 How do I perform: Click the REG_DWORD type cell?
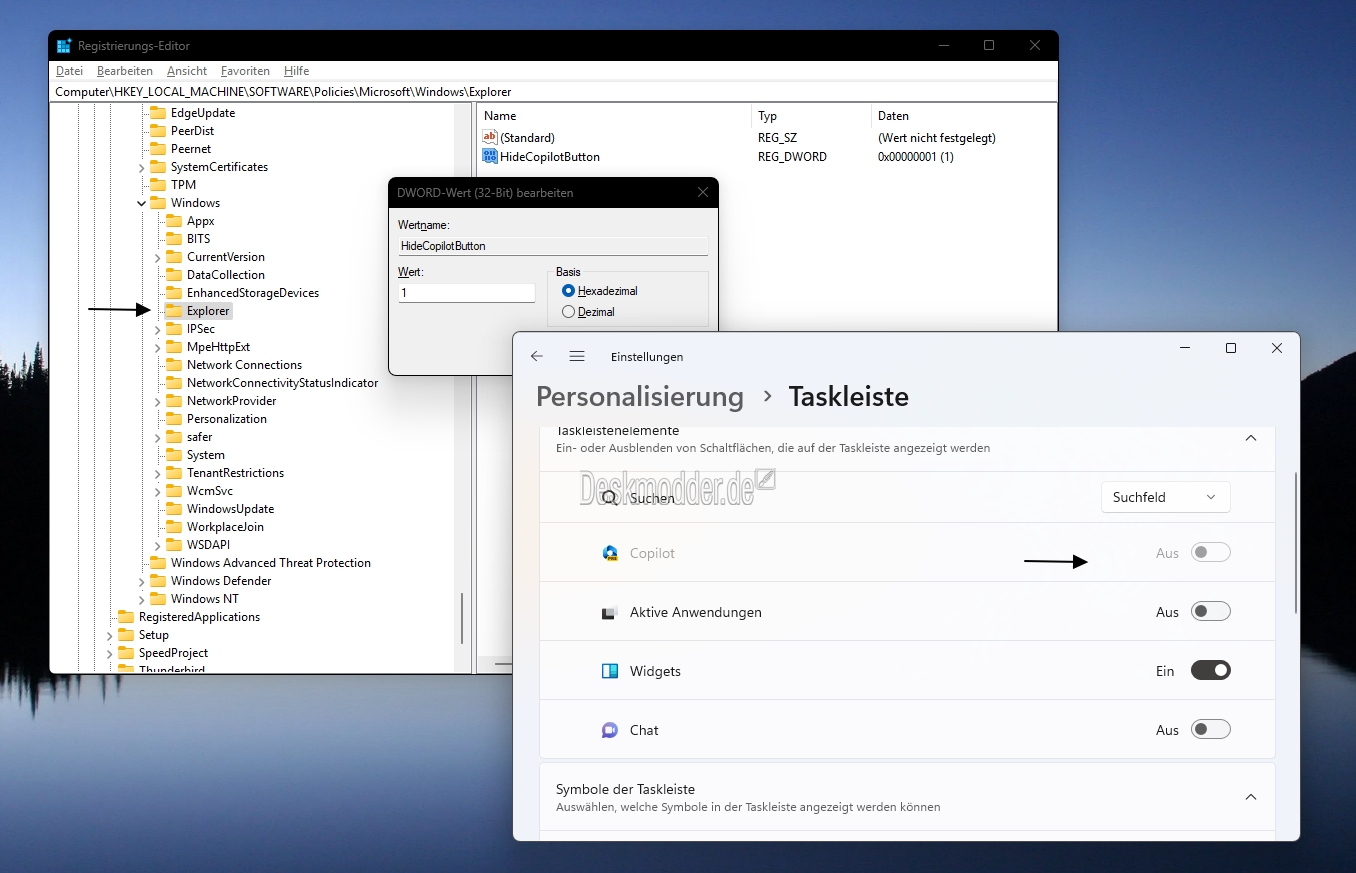coord(792,157)
